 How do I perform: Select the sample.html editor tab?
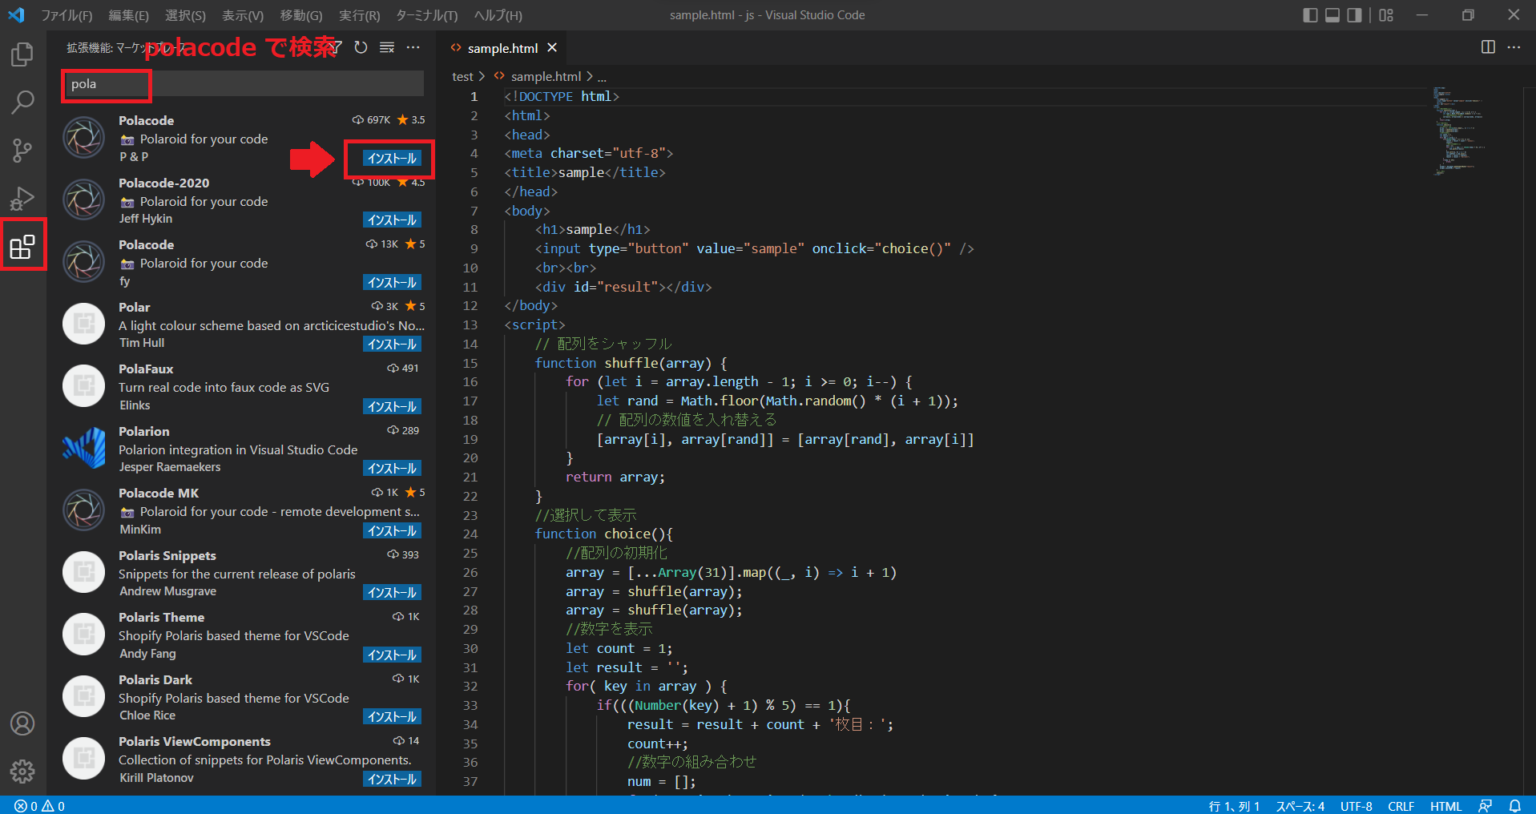pos(502,47)
